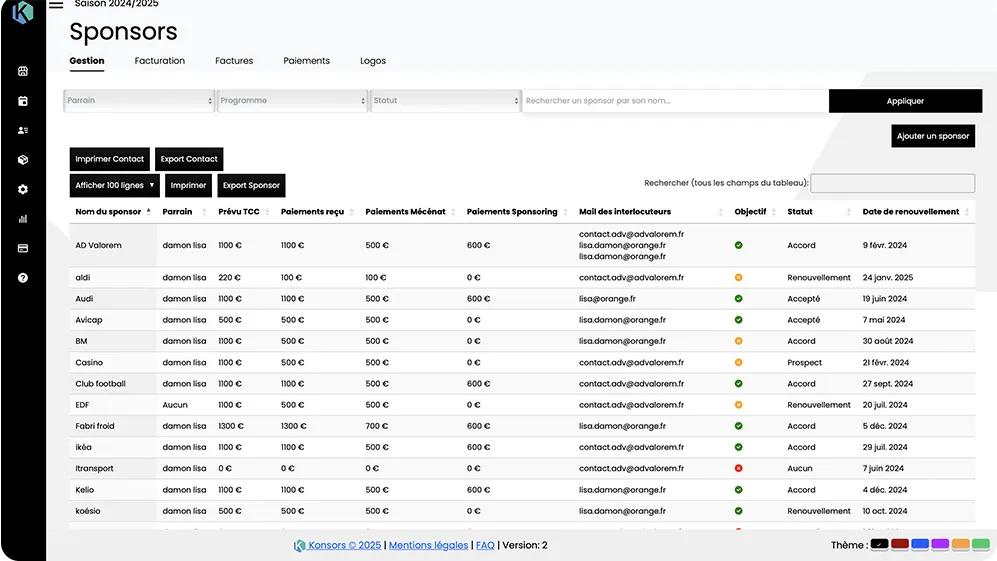Sort by Paiements Sponsoring column

click(x=516, y=212)
